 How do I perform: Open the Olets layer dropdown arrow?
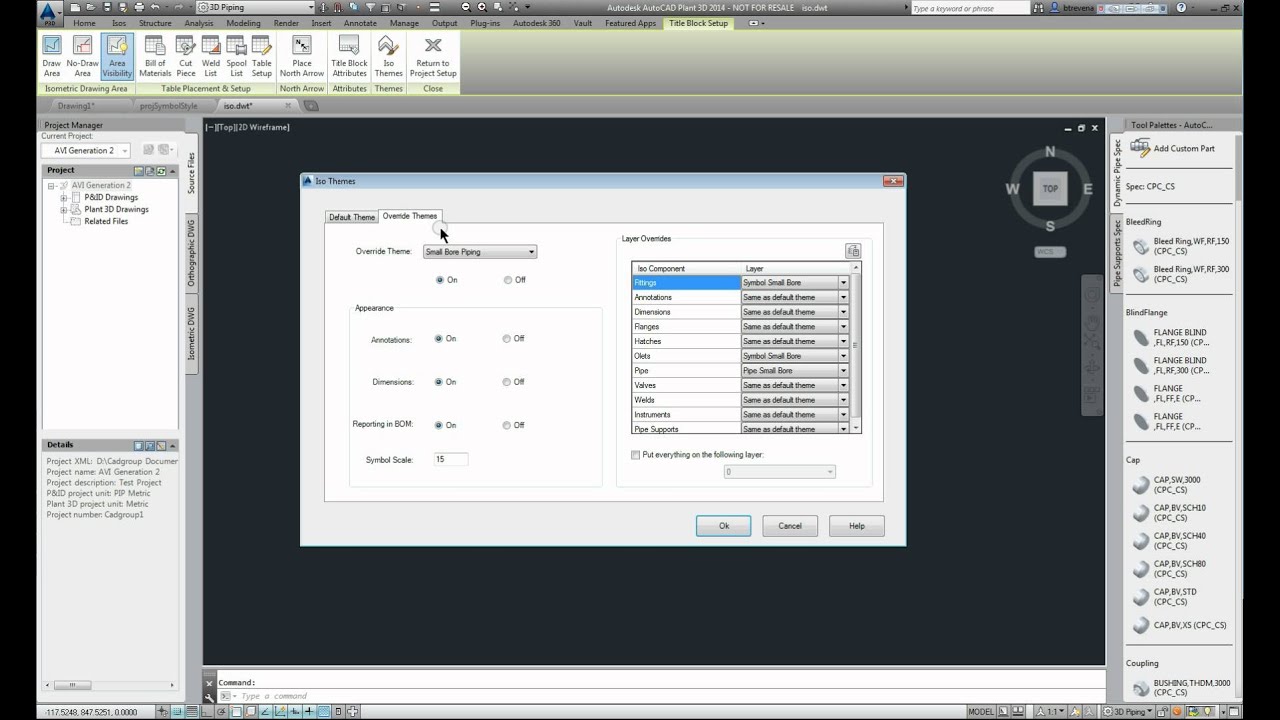[x=843, y=356]
